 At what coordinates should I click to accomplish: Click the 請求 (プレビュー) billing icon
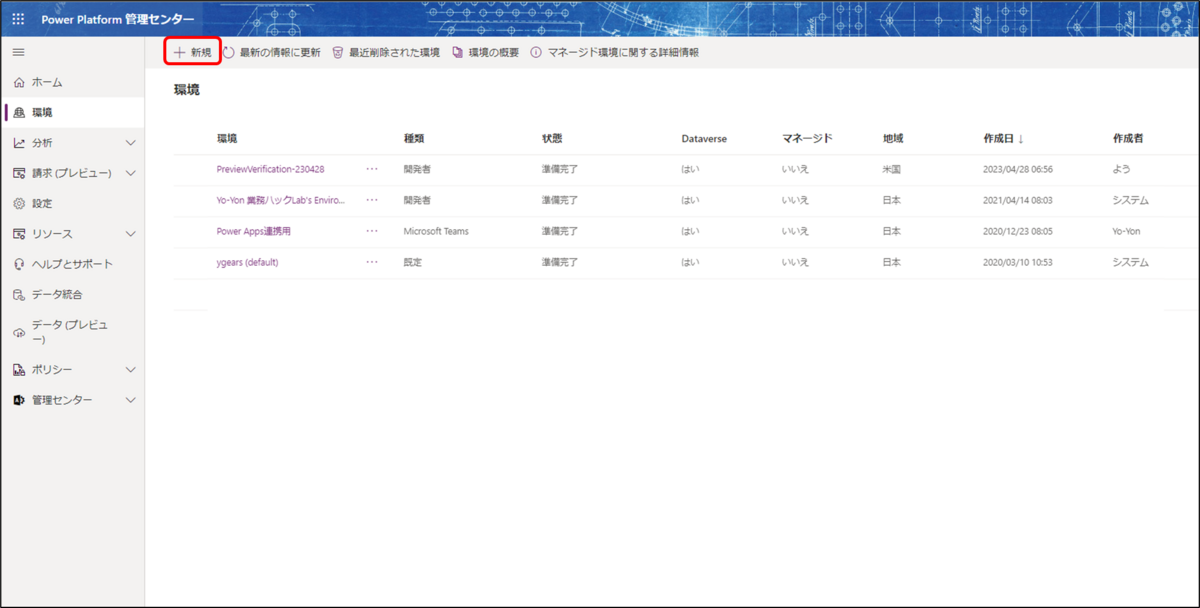(19, 173)
